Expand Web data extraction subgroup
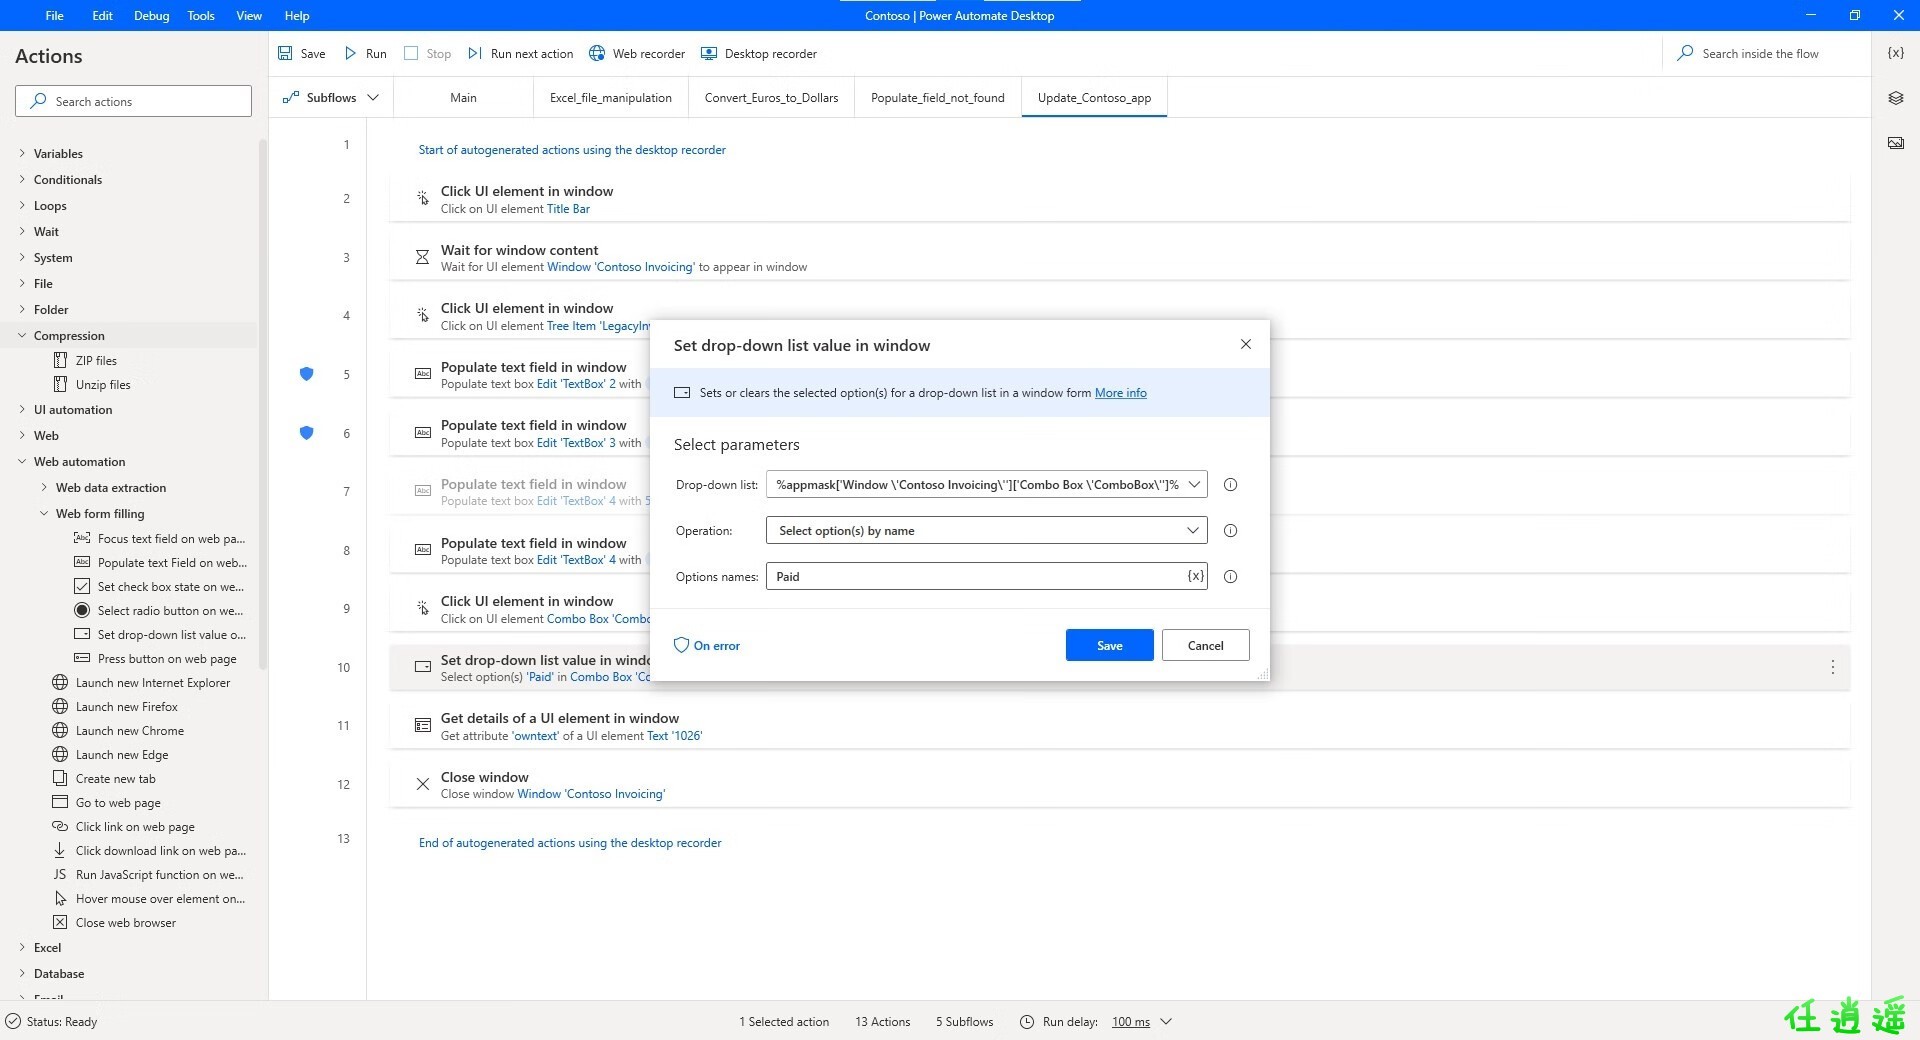Image resolution: width=1920 pixels, height=1040 pixels. (44, 488)
